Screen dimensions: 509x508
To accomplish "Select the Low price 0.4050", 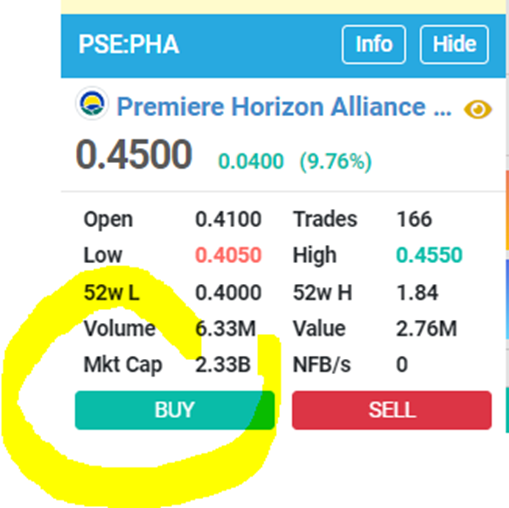I will (228, 255).
